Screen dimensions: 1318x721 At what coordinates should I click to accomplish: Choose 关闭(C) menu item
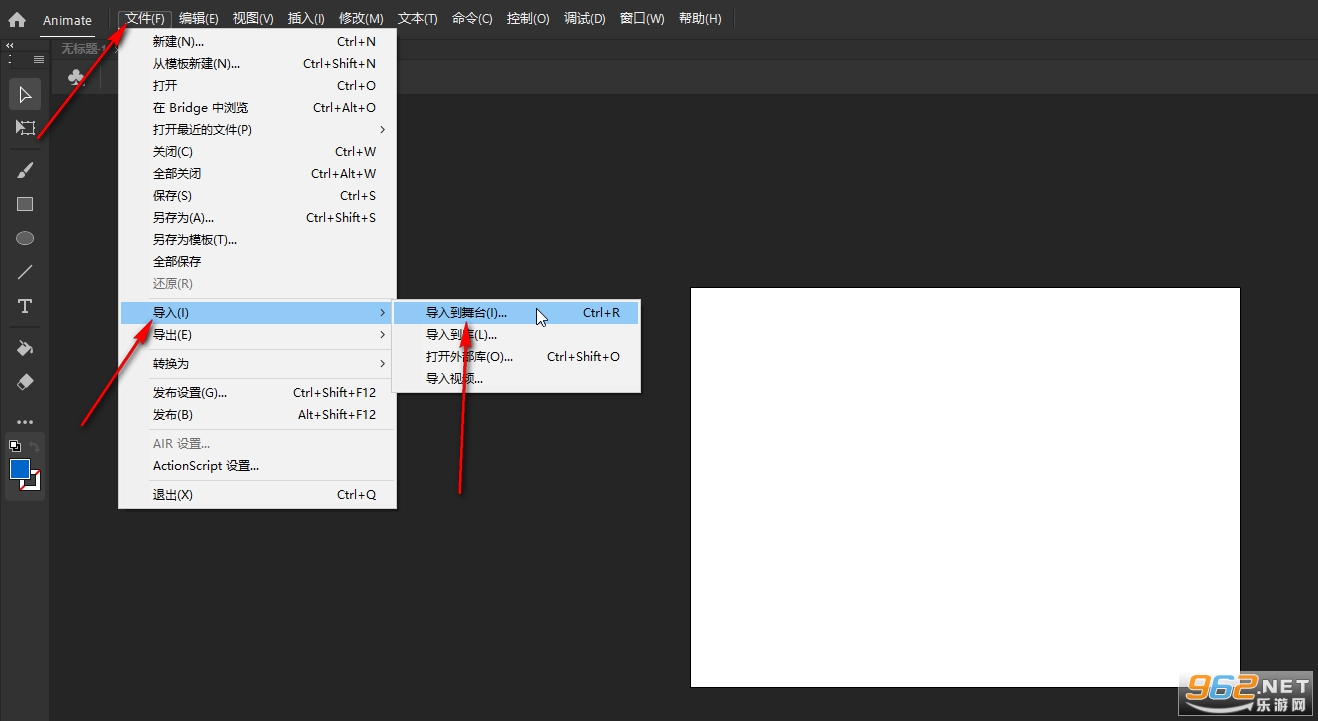tap(258, 152)
